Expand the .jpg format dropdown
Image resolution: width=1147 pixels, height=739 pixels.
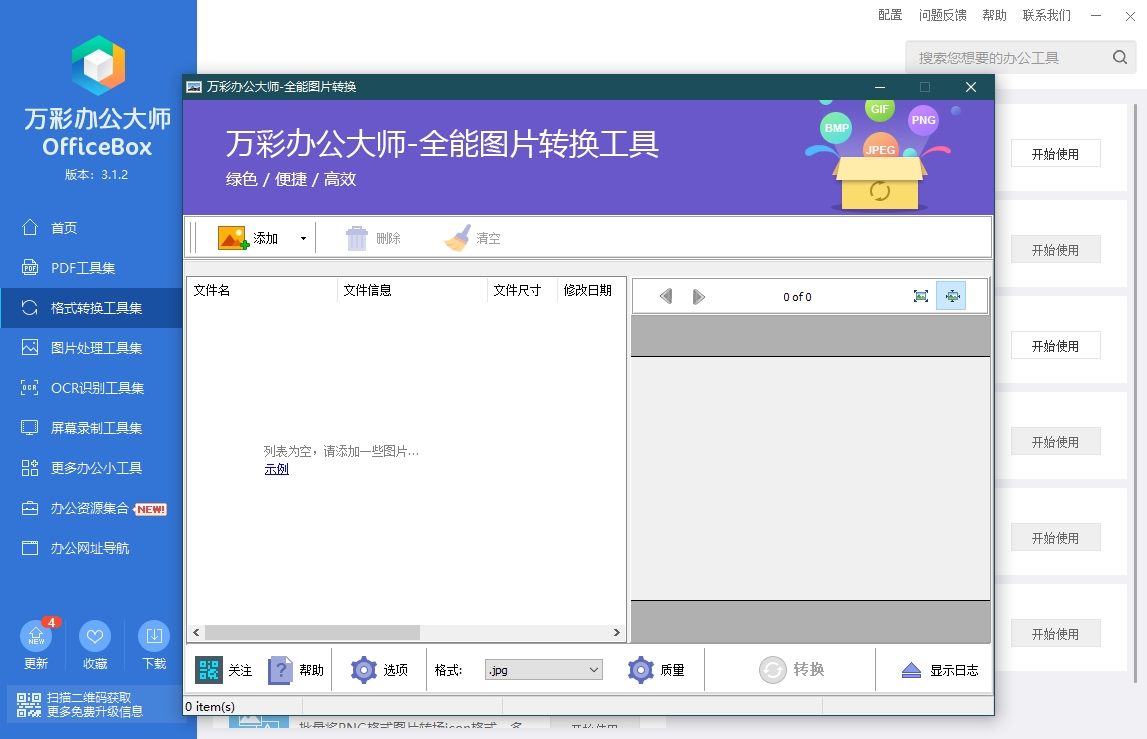tap(593, 670)
